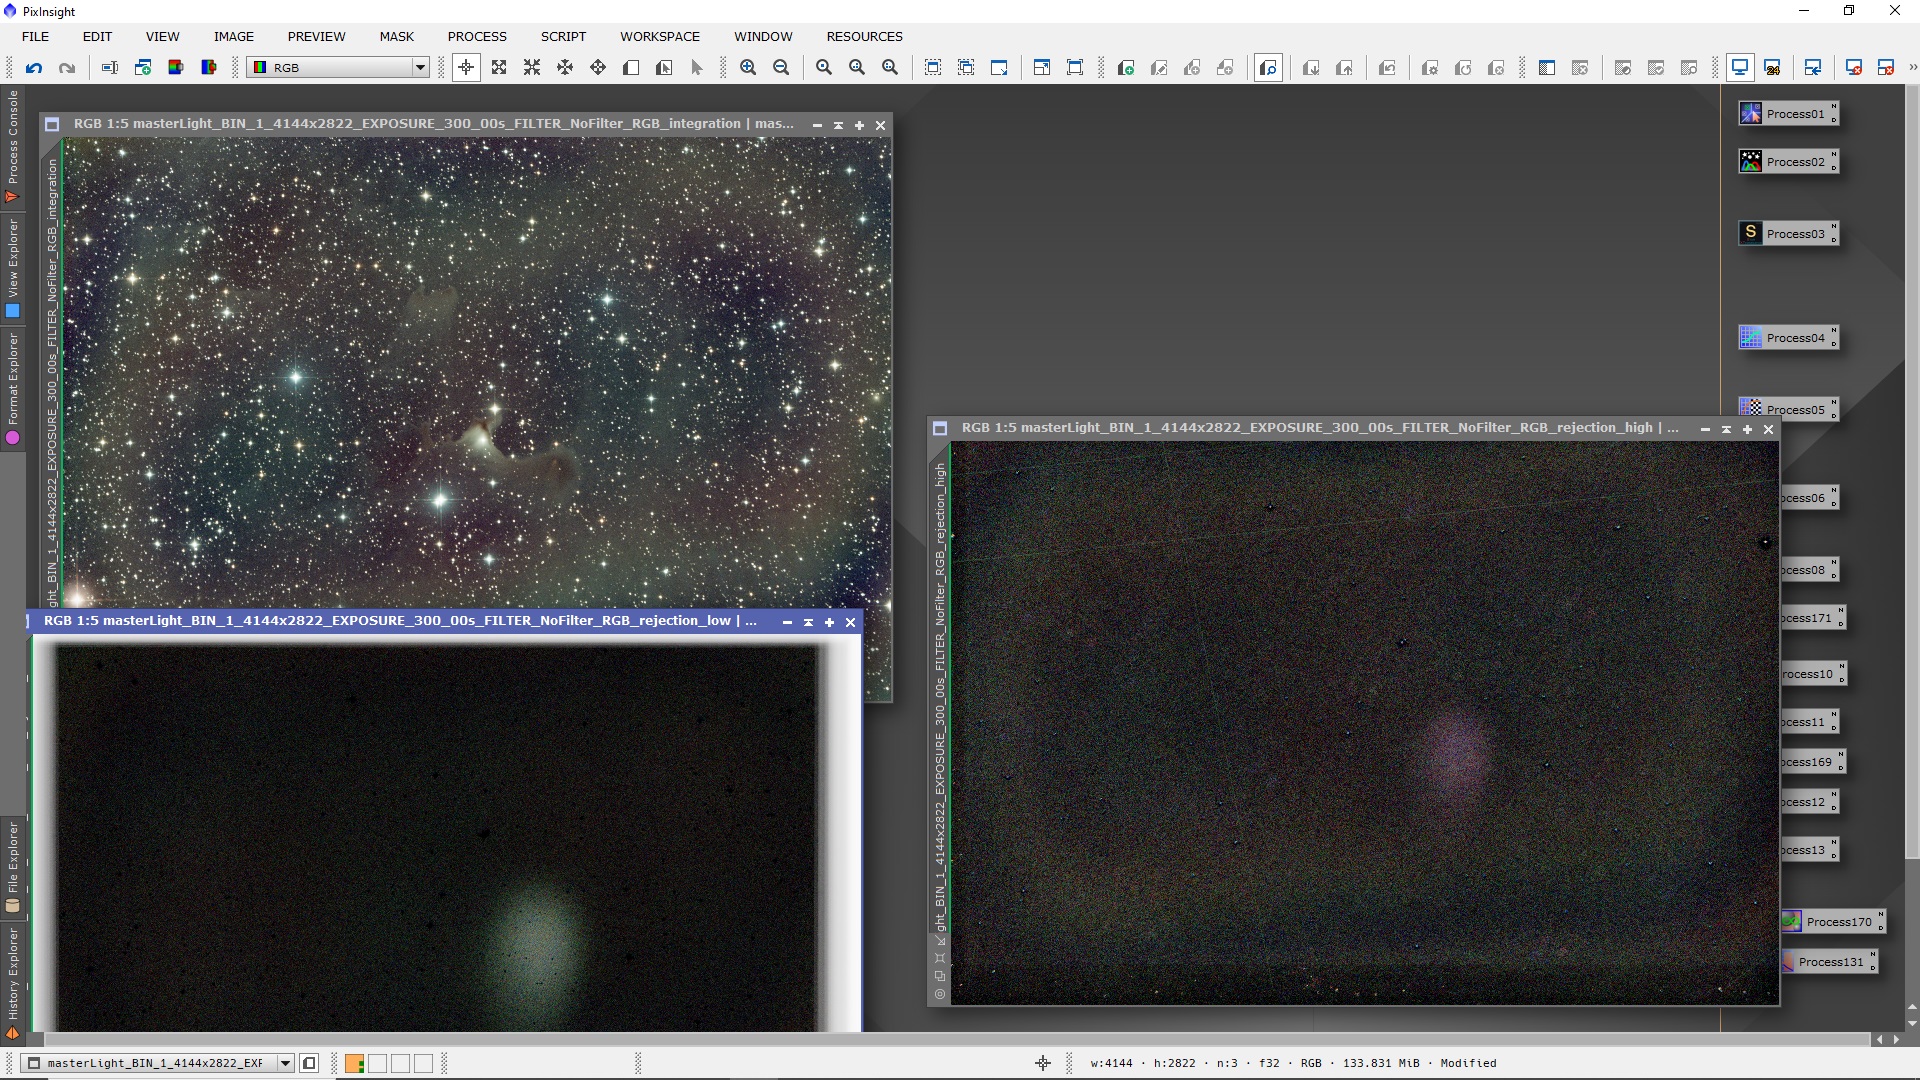
Task: Open the PREVIEW menu
Action: (316, 36)
